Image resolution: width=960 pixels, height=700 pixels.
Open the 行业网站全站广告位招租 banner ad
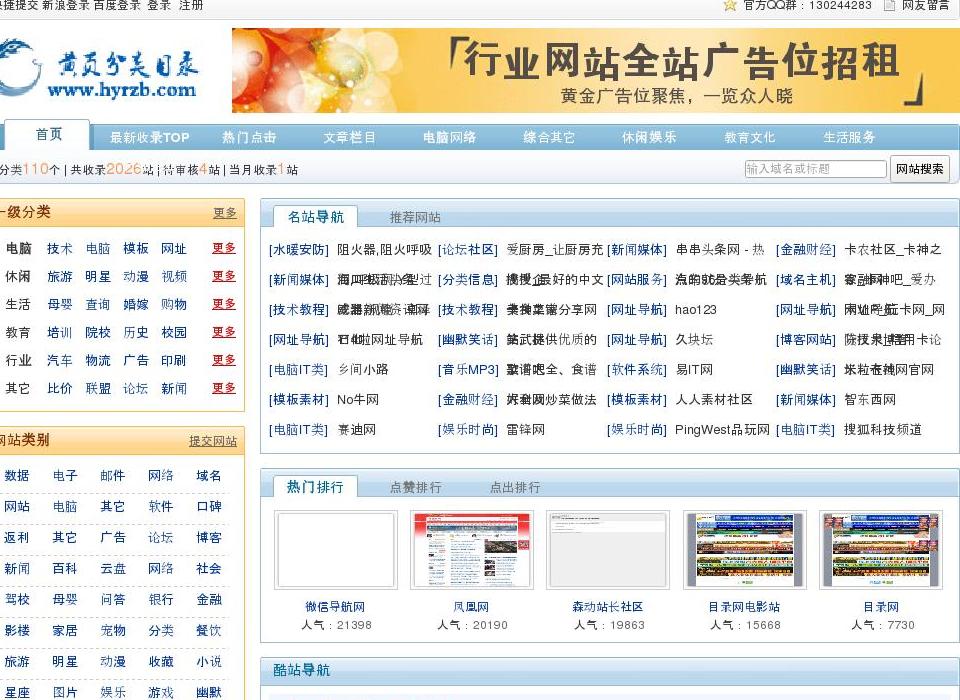[595, 70]
